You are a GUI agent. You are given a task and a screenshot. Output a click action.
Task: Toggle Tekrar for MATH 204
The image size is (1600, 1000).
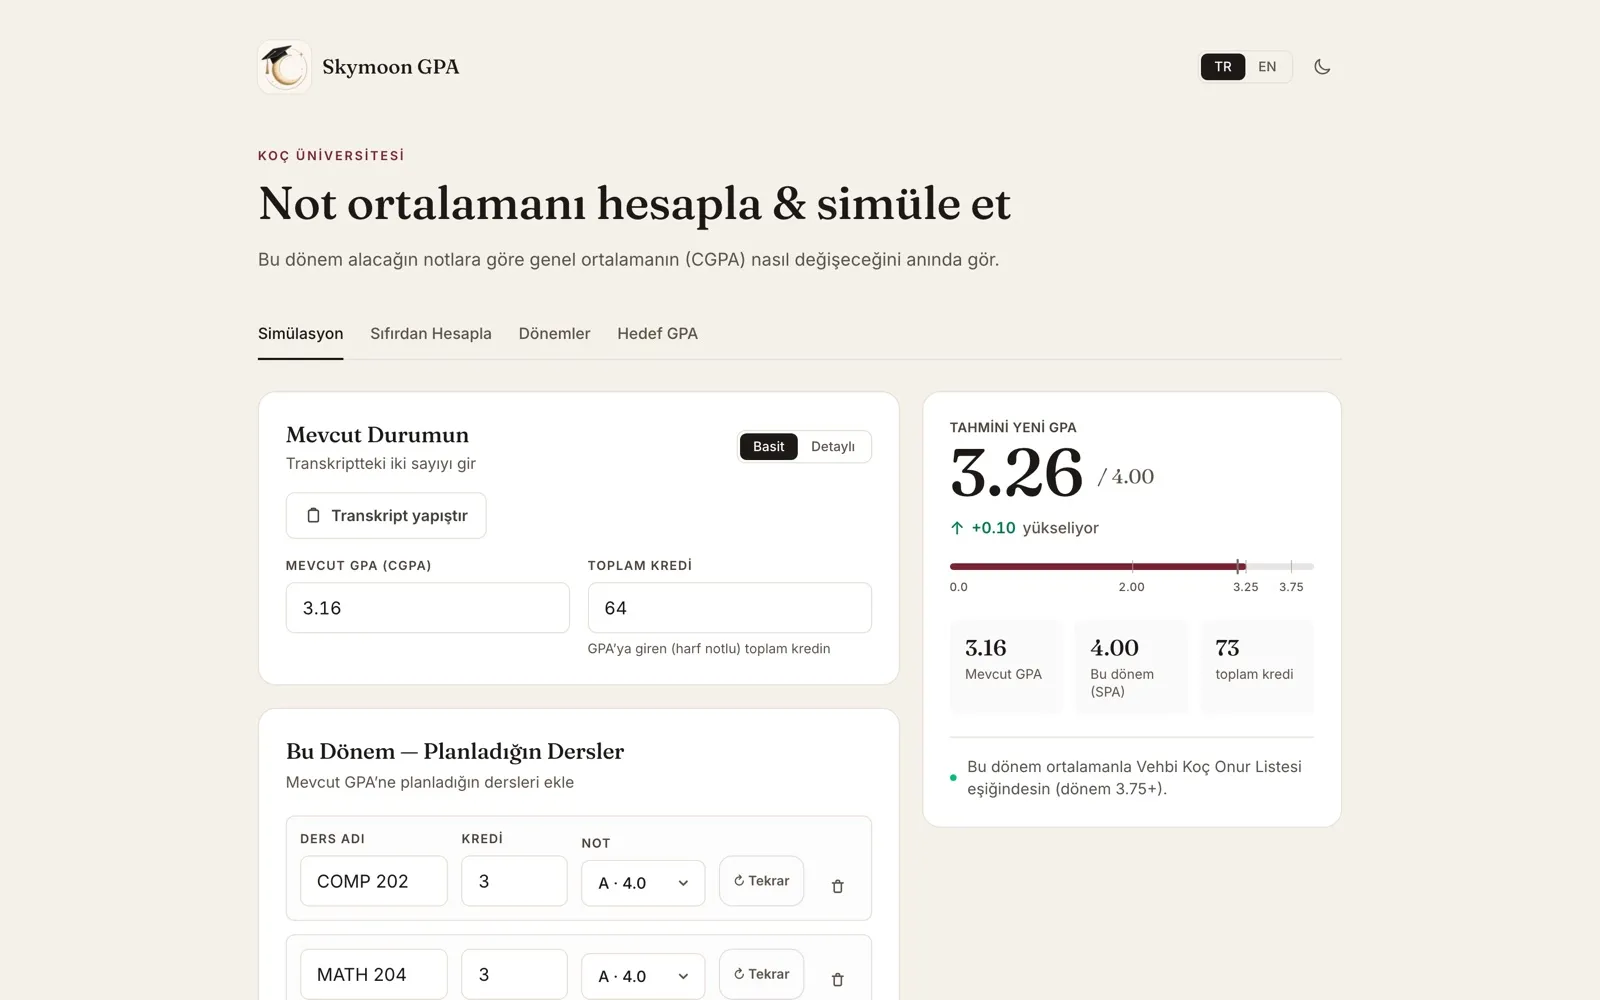[x=761, y=974]
